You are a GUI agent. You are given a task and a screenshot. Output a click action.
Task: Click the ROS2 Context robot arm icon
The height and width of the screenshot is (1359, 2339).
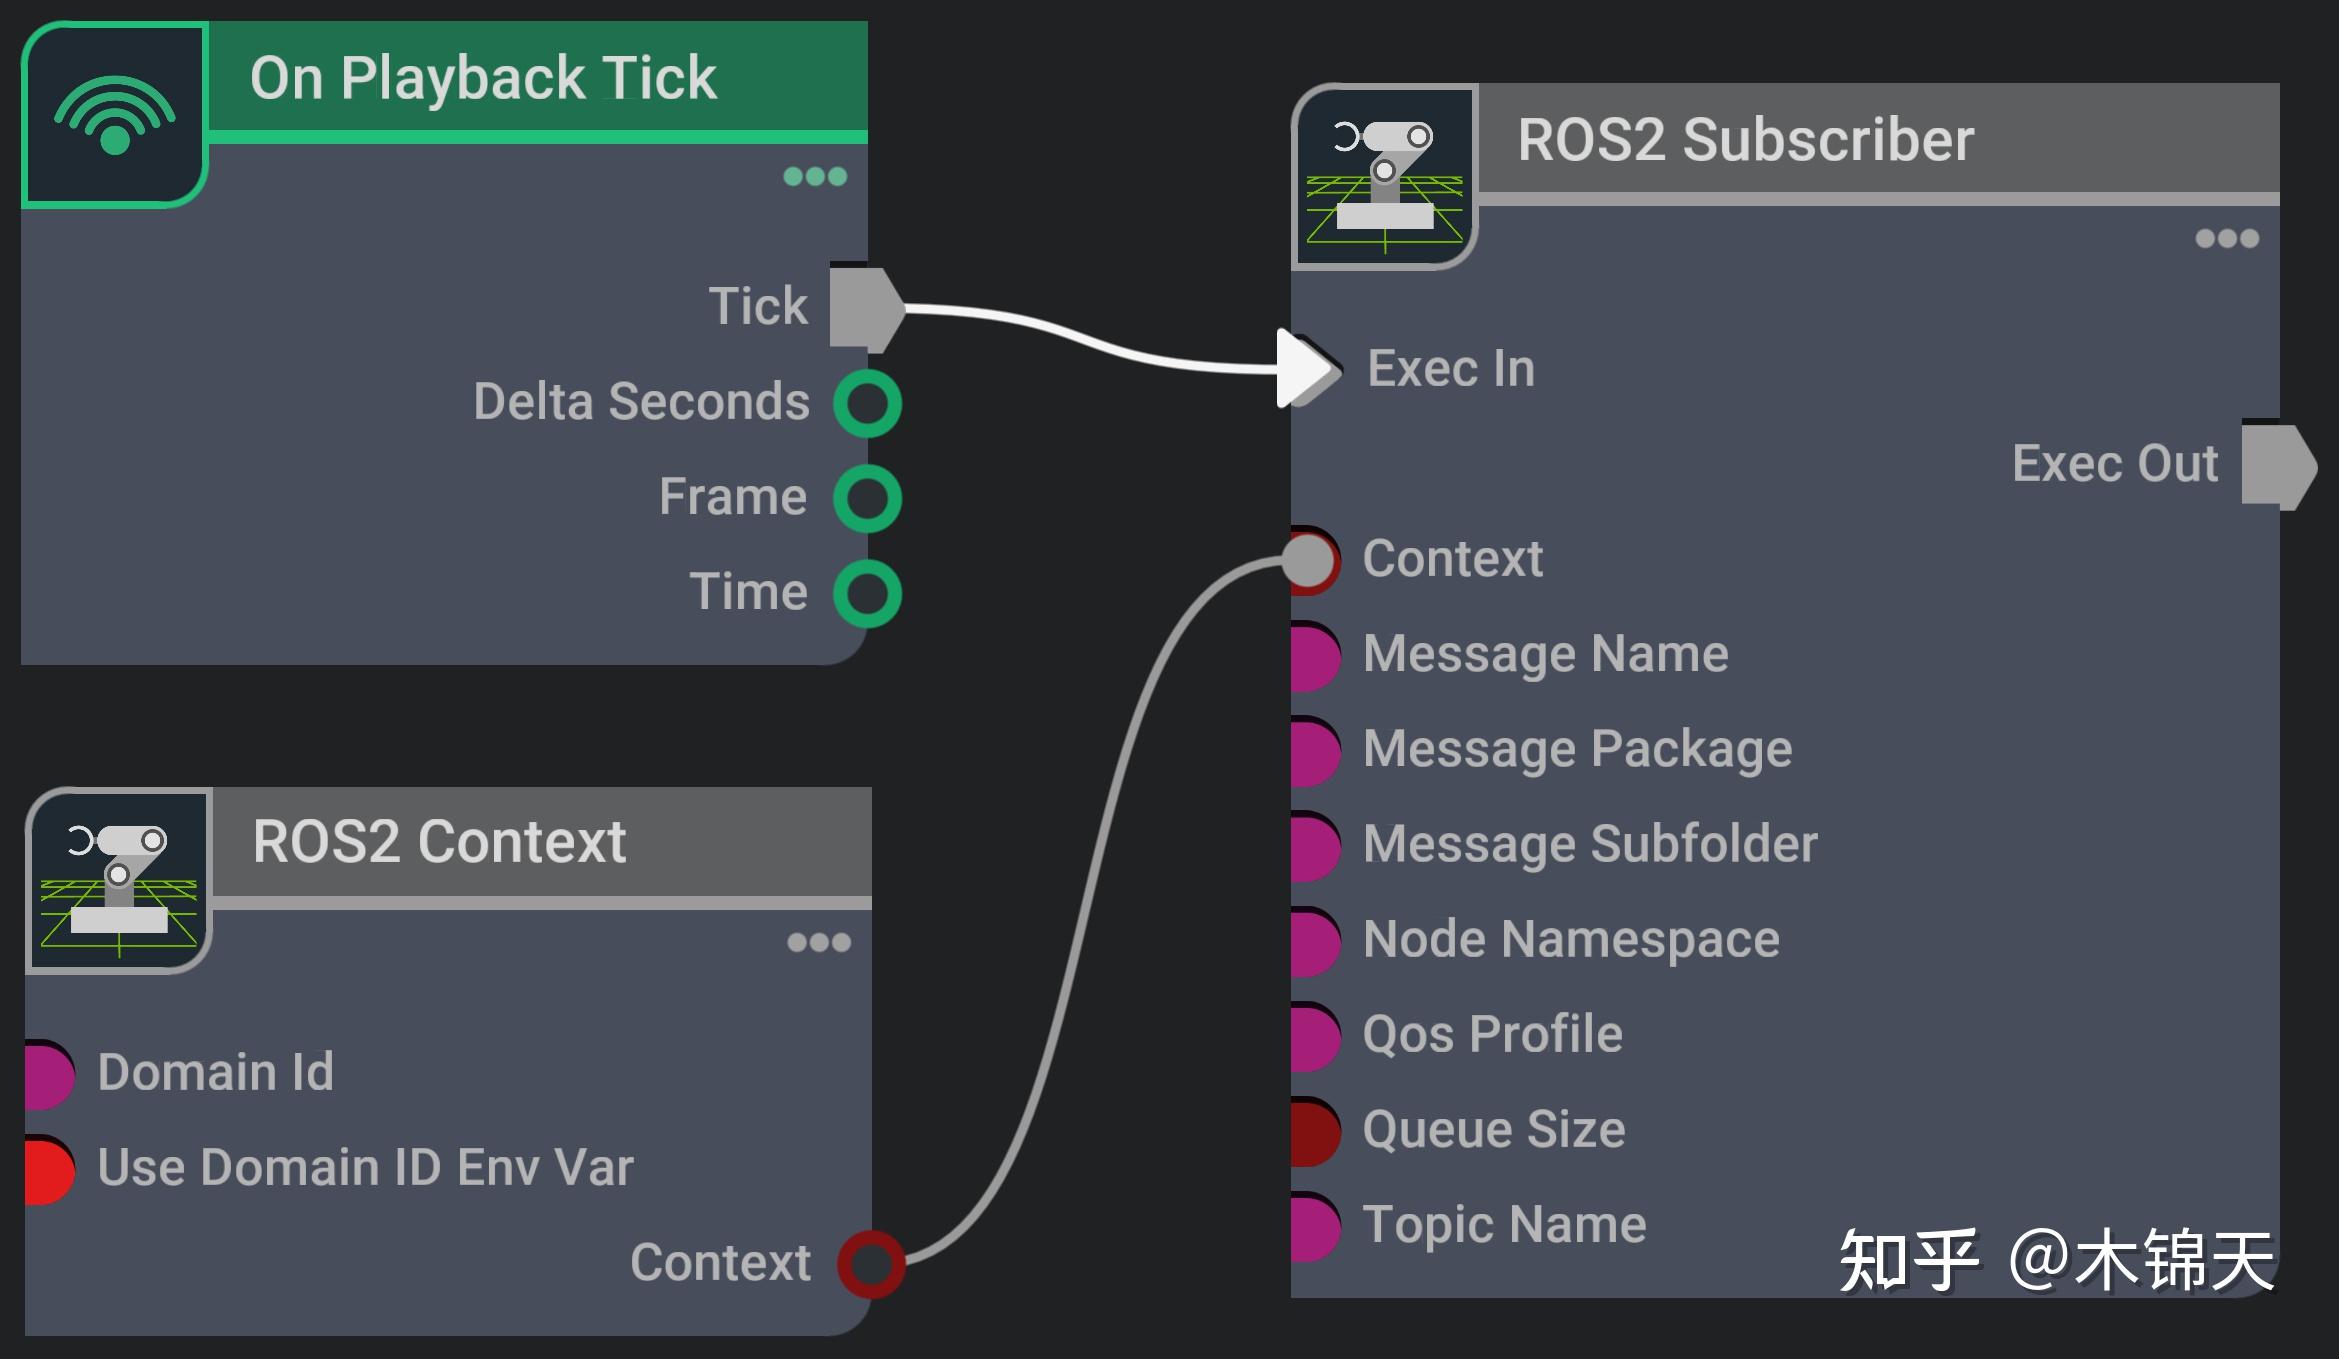(x=118, y=880)
